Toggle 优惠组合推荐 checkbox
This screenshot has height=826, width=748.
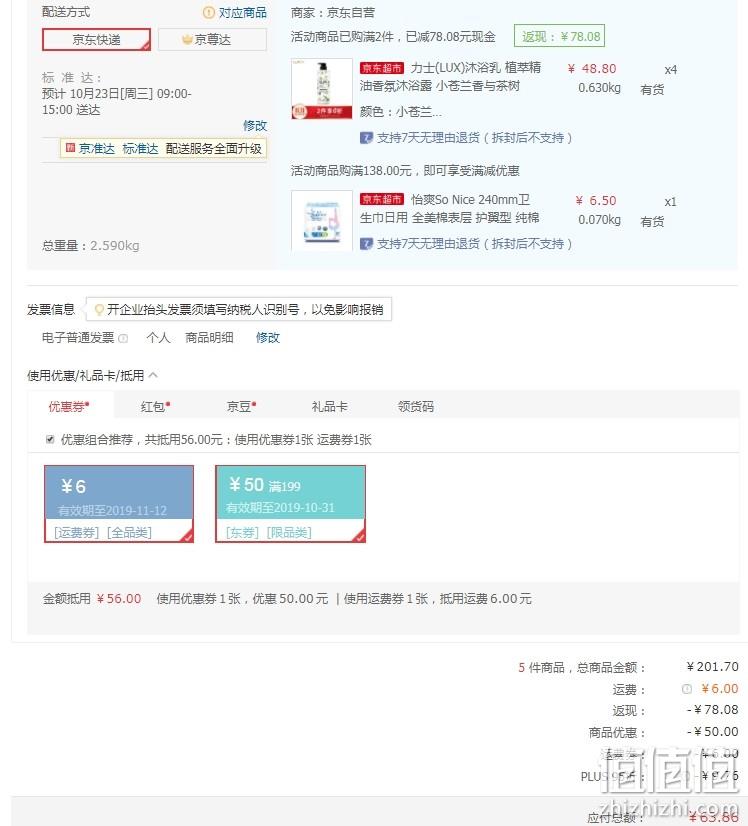[50, 439]
